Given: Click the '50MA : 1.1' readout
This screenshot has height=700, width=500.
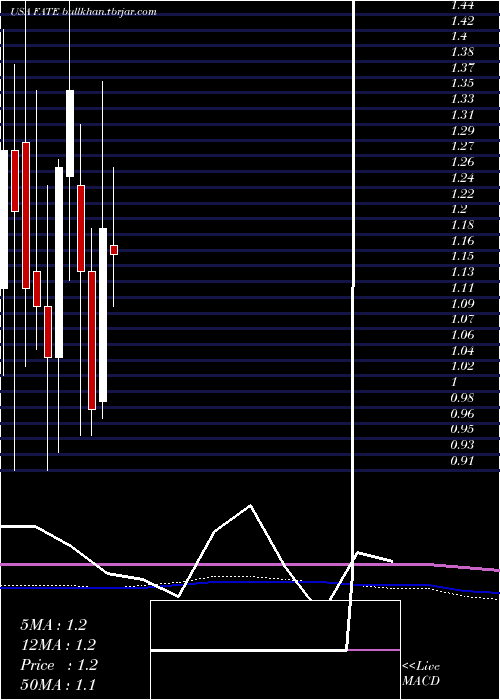Looking at the screenshot, I should (58, 685).
